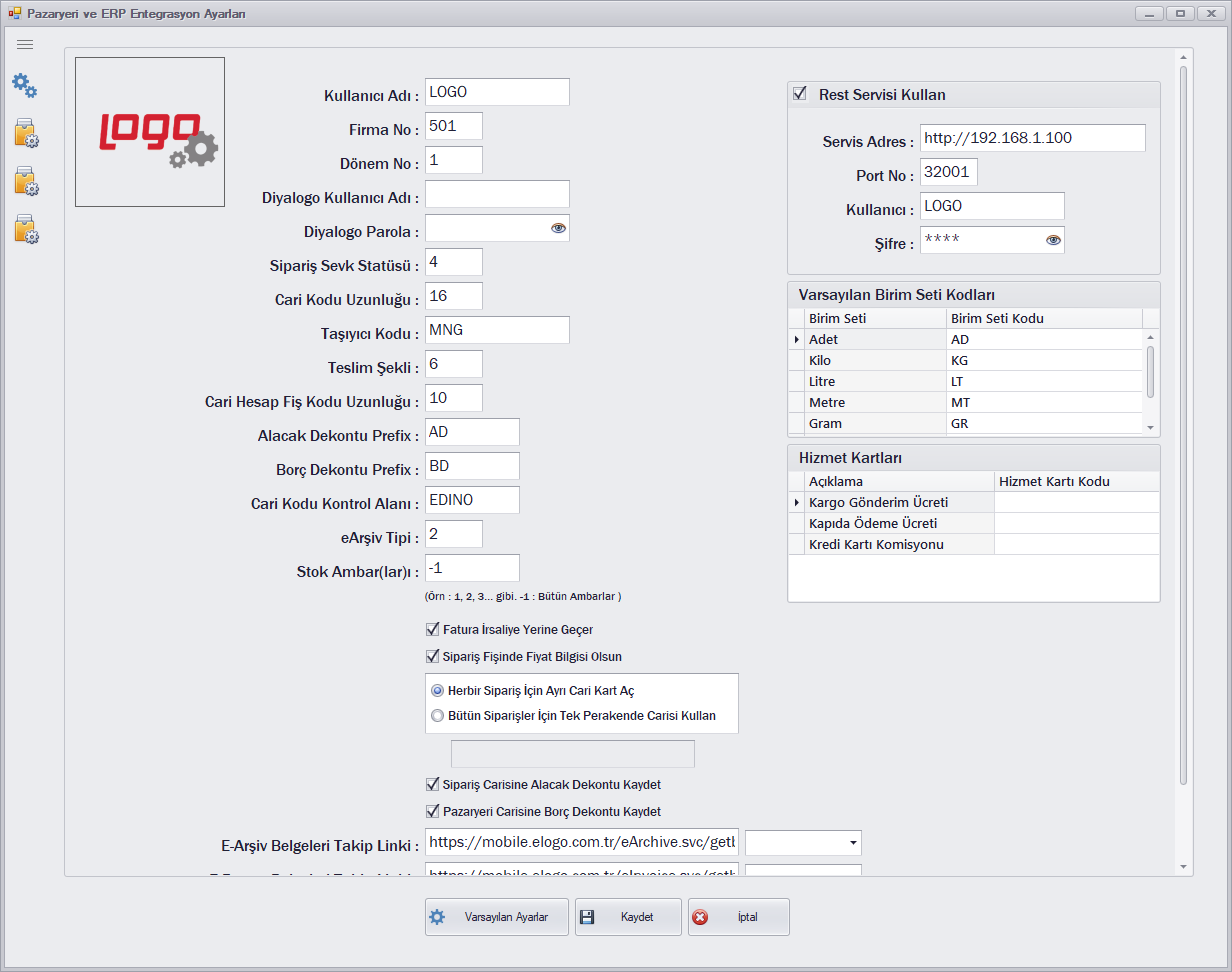The height and width of the screenshot is (972, 1232).
Task: Click the main panel vertical scrollbar thumb
Action: point(1183,425)
